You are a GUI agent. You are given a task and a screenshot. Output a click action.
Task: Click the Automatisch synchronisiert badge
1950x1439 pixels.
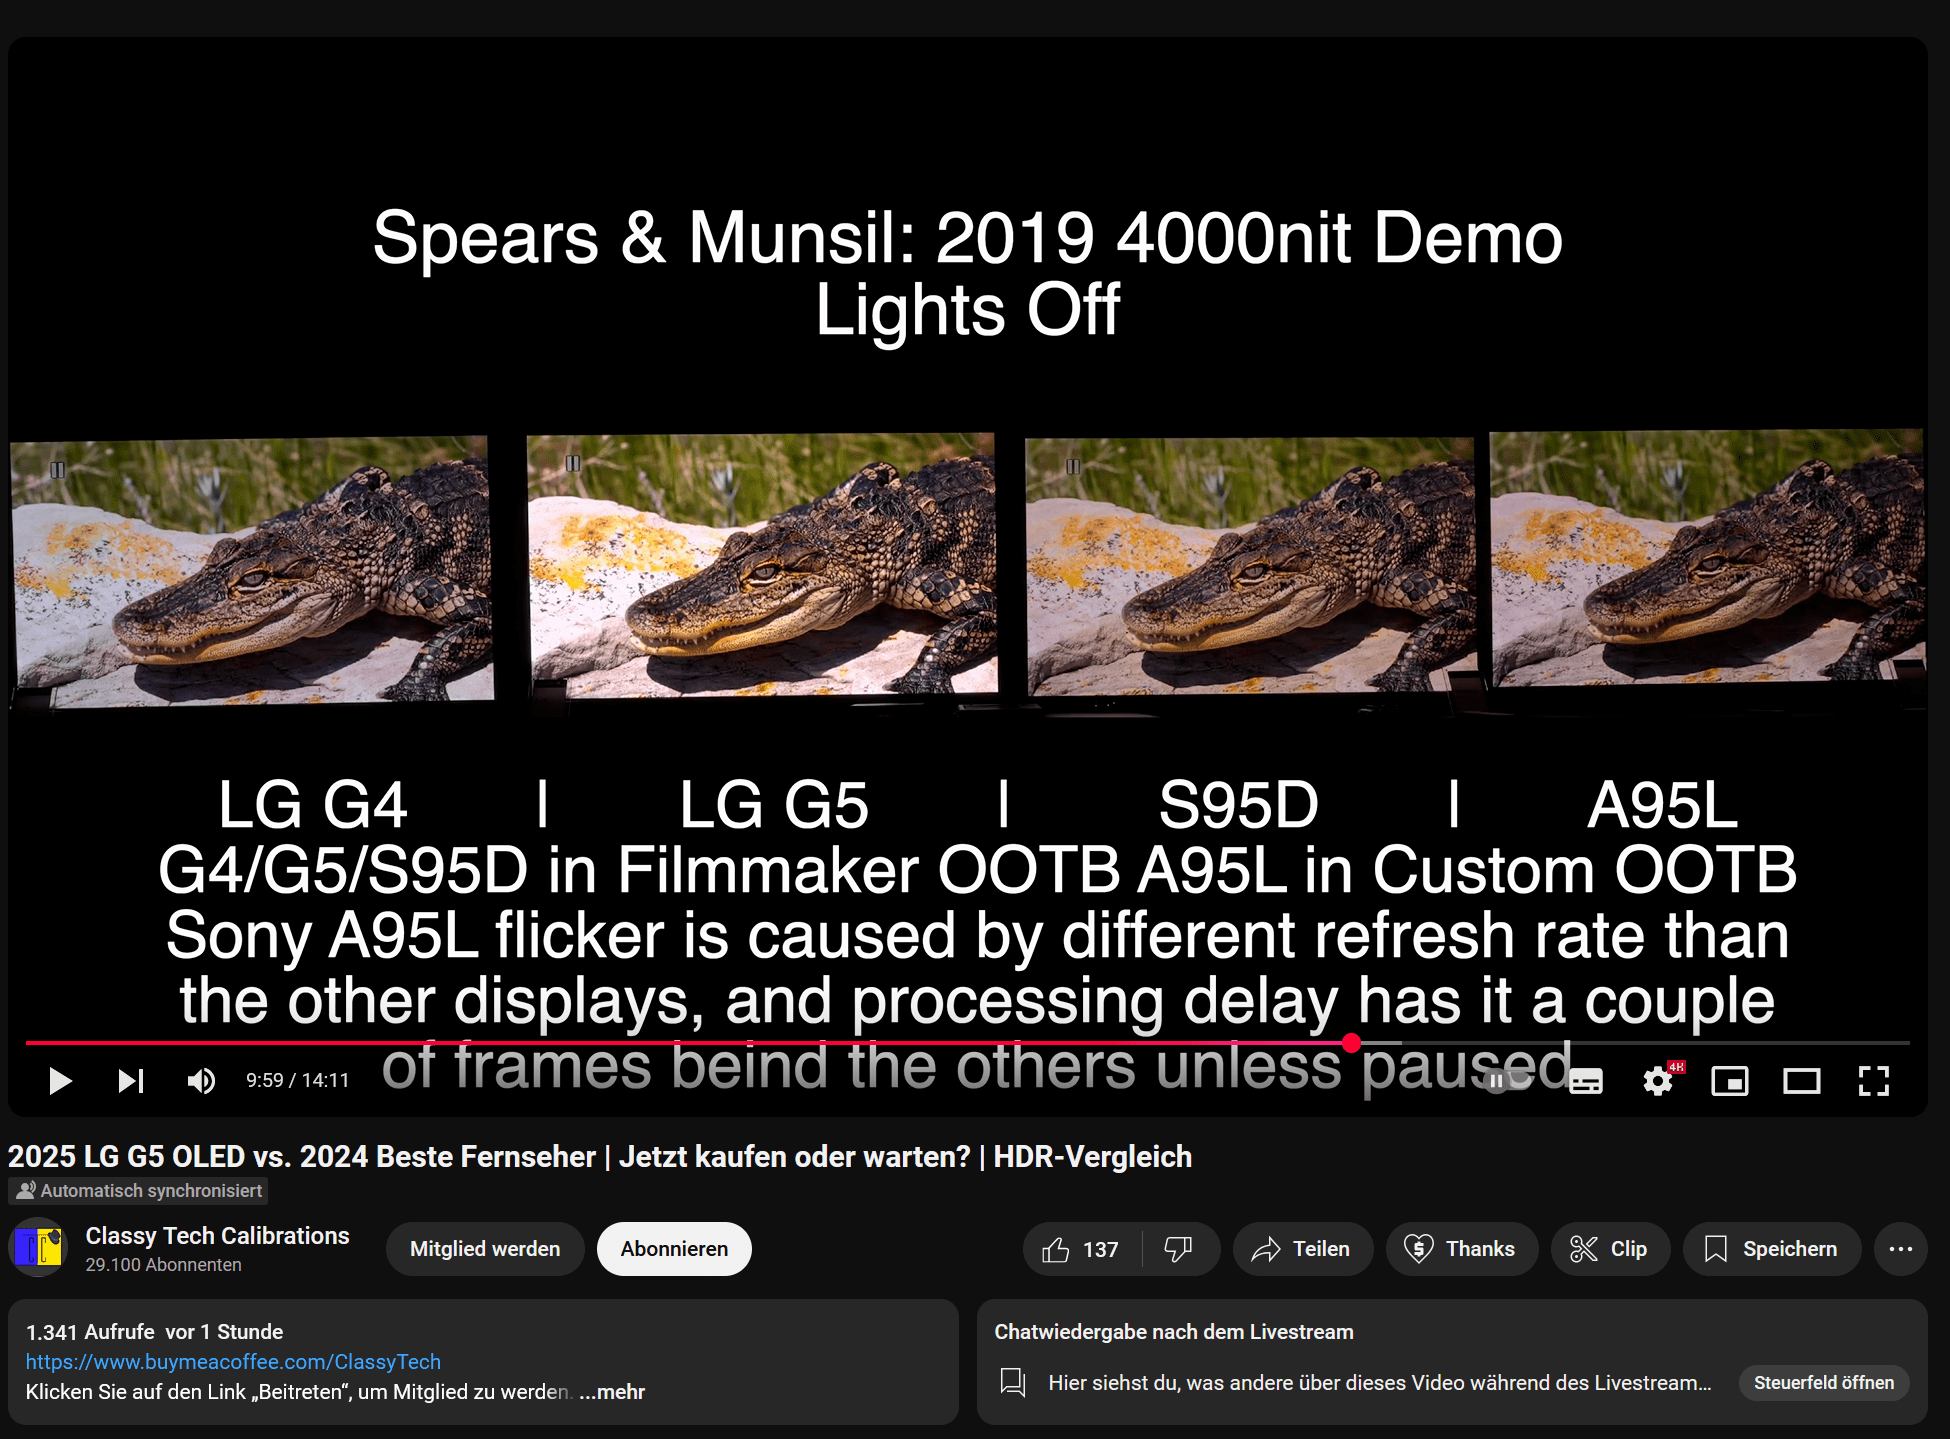click(139, 1191)
